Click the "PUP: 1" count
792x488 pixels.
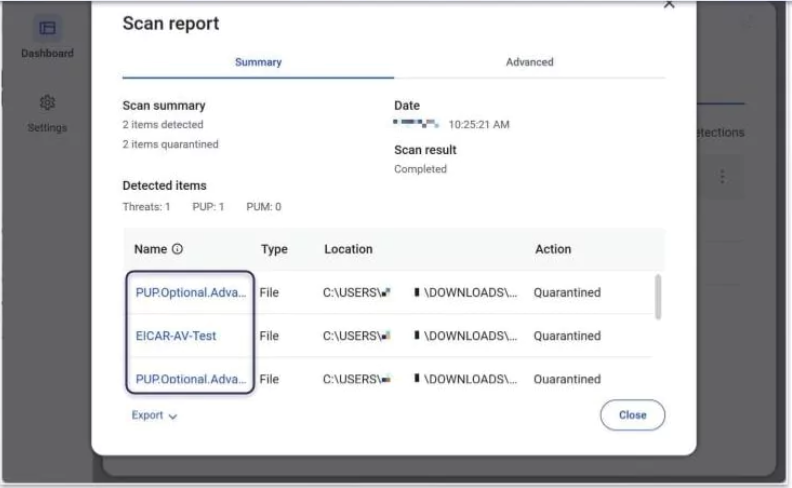tap(208, 207)
